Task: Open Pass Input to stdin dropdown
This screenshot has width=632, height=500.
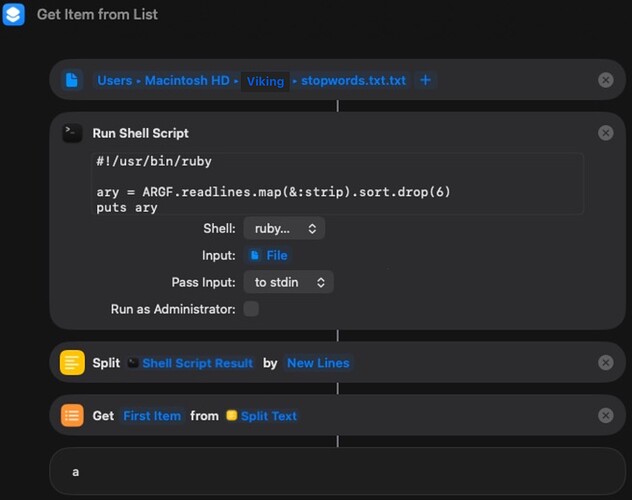Action: (x=288, y=282)
